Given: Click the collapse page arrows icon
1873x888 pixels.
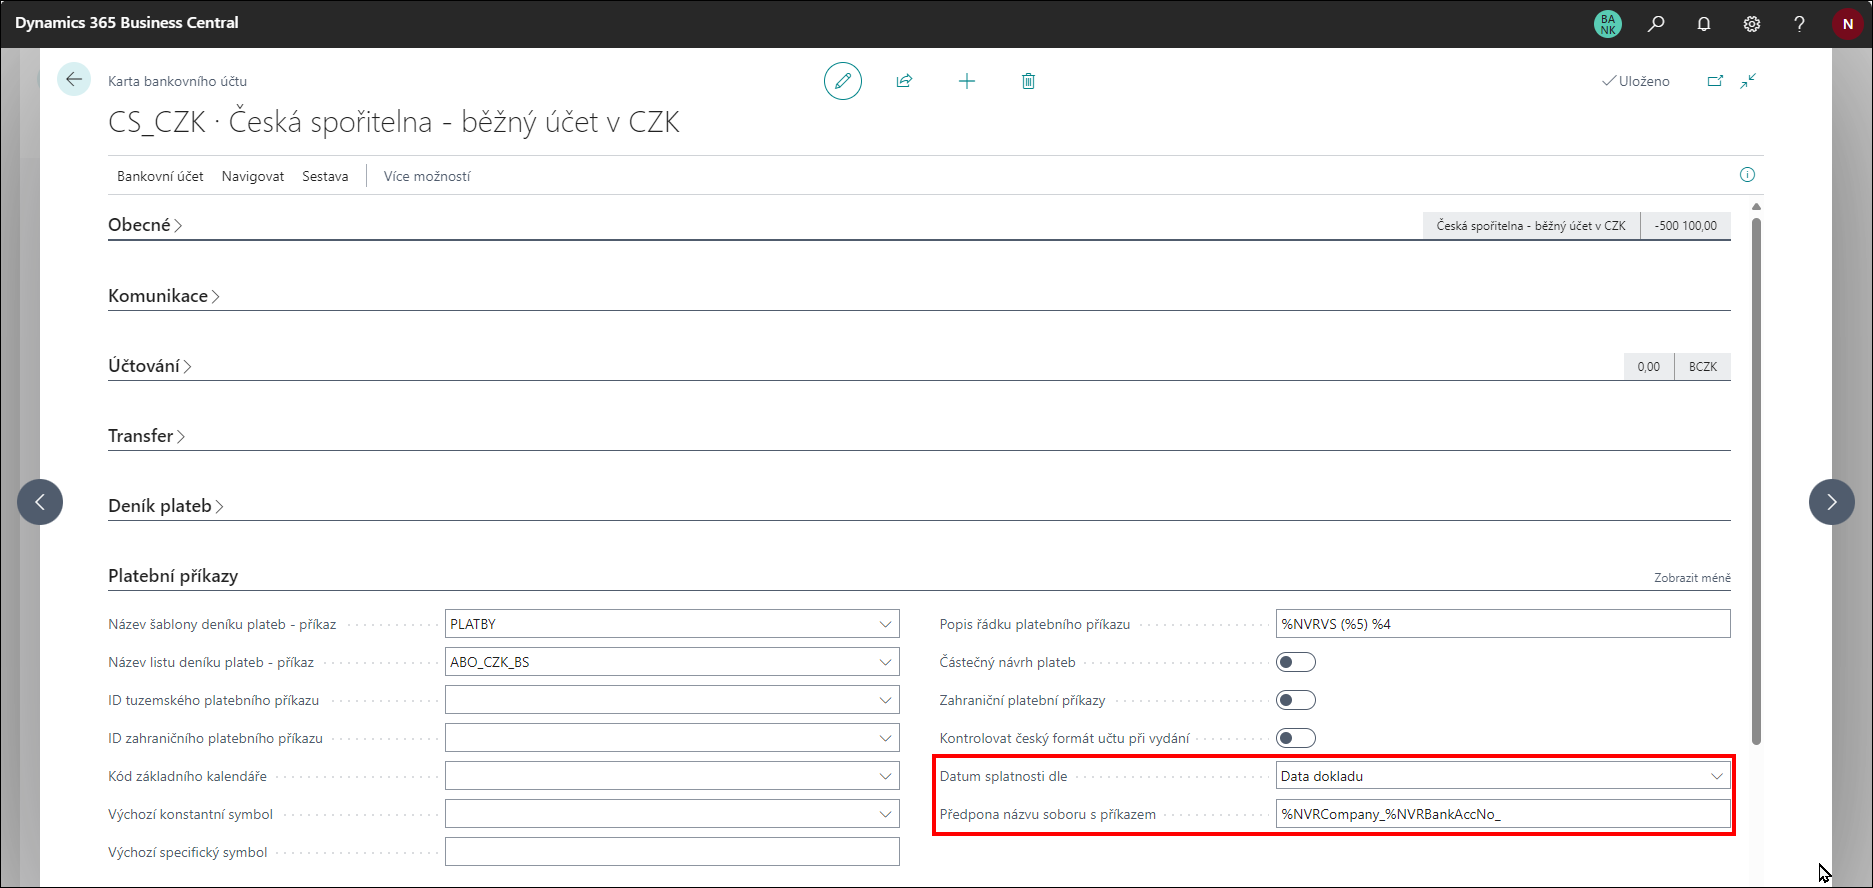Looking at the screenshot, I should [x=1748, y=81].
